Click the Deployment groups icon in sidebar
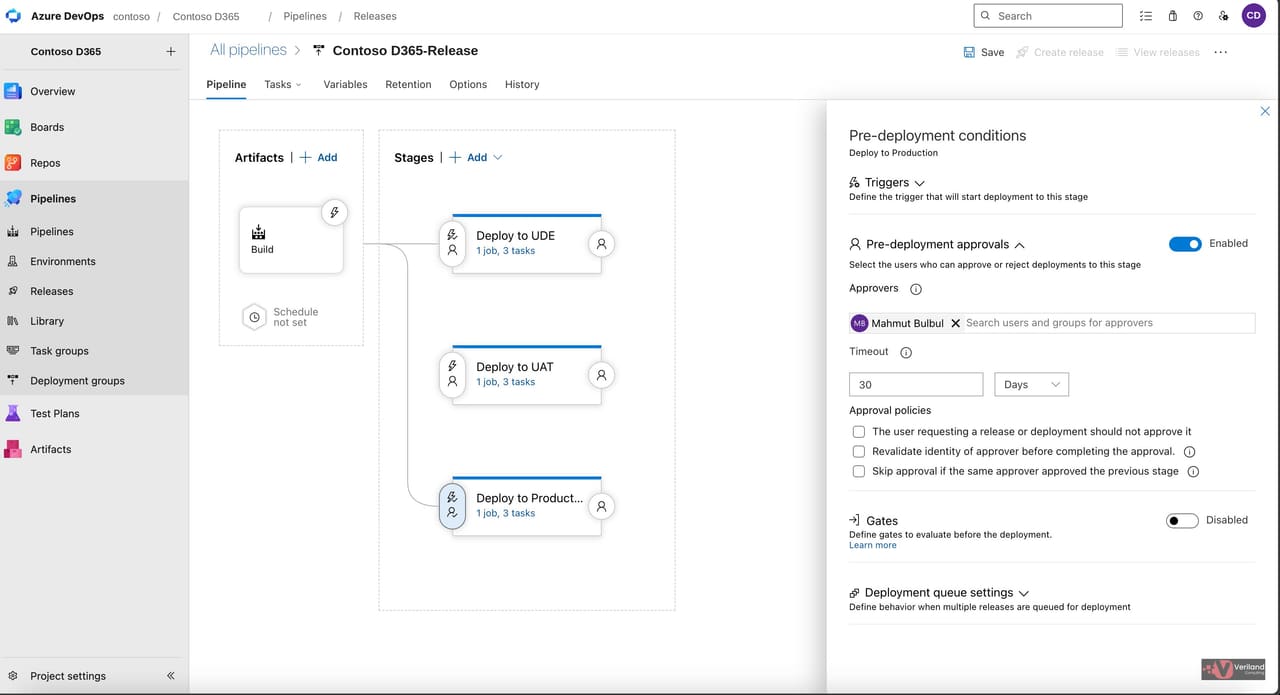 pos(13,381)
